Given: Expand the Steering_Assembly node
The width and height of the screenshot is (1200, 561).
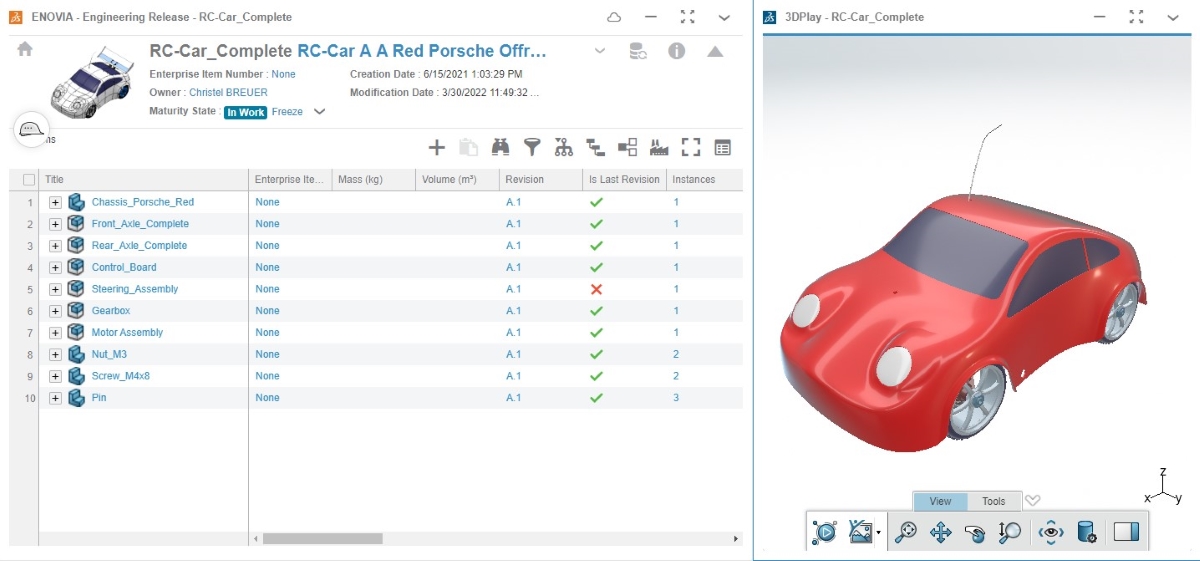Looking at the screenshot, I should point(55,289).
